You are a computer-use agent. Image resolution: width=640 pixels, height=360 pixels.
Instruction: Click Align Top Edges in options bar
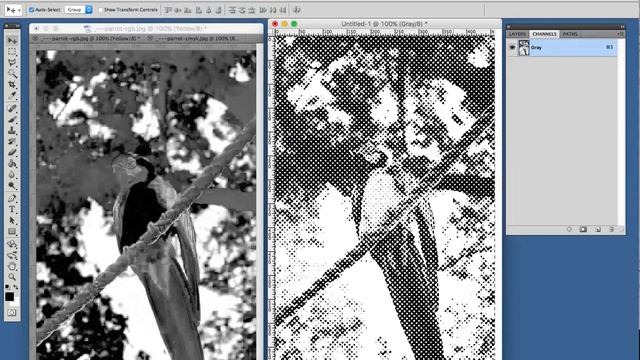(x=168, y=10)
